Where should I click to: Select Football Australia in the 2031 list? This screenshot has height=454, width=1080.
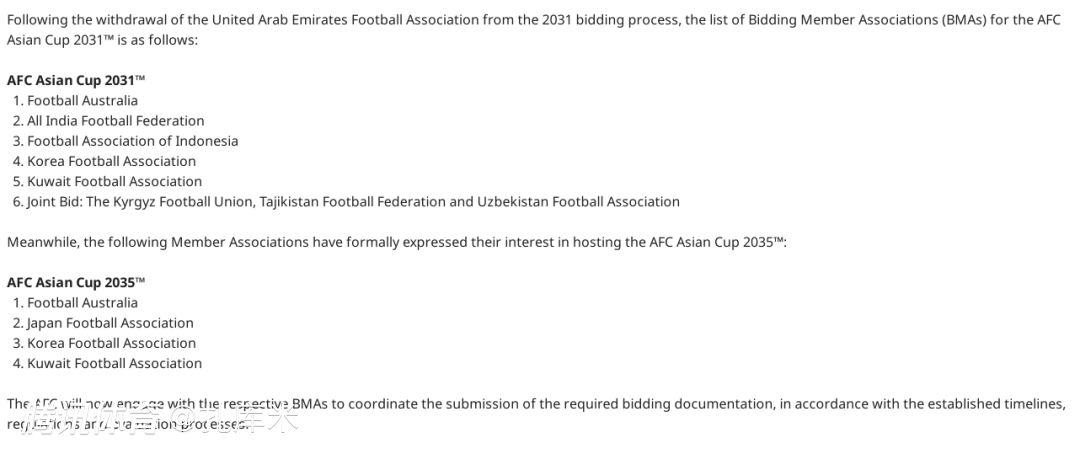82,100
